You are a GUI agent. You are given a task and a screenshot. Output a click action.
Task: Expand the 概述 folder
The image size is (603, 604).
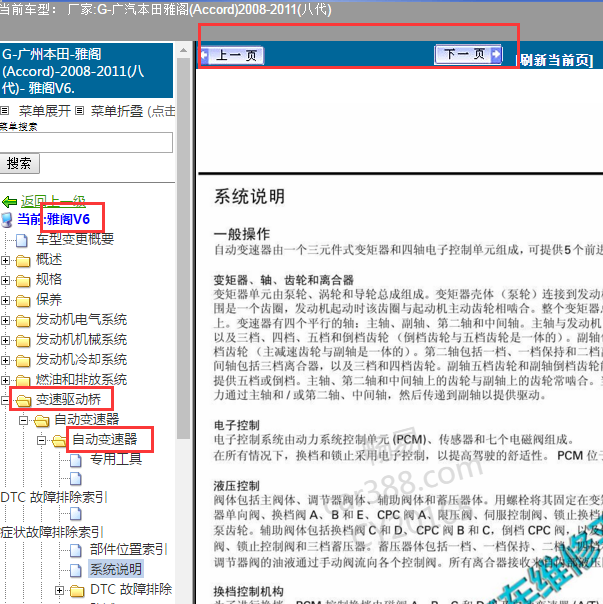pyautogui.click(x=5, y=261)
